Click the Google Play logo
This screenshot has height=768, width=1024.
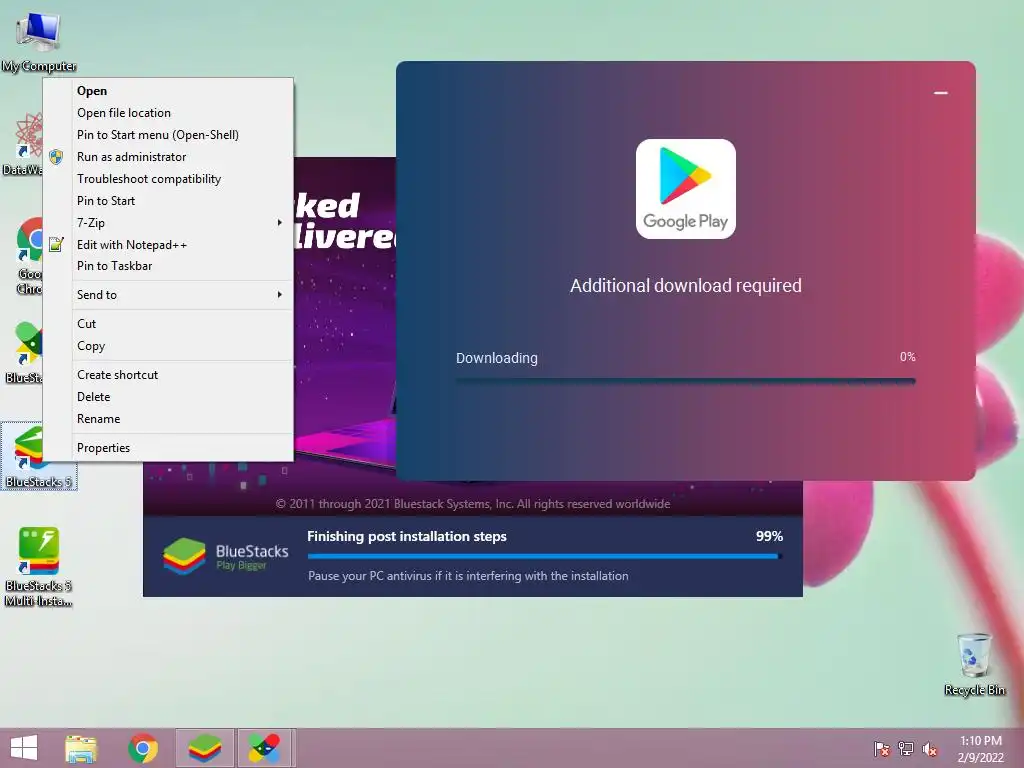click(x=686, y=189)
